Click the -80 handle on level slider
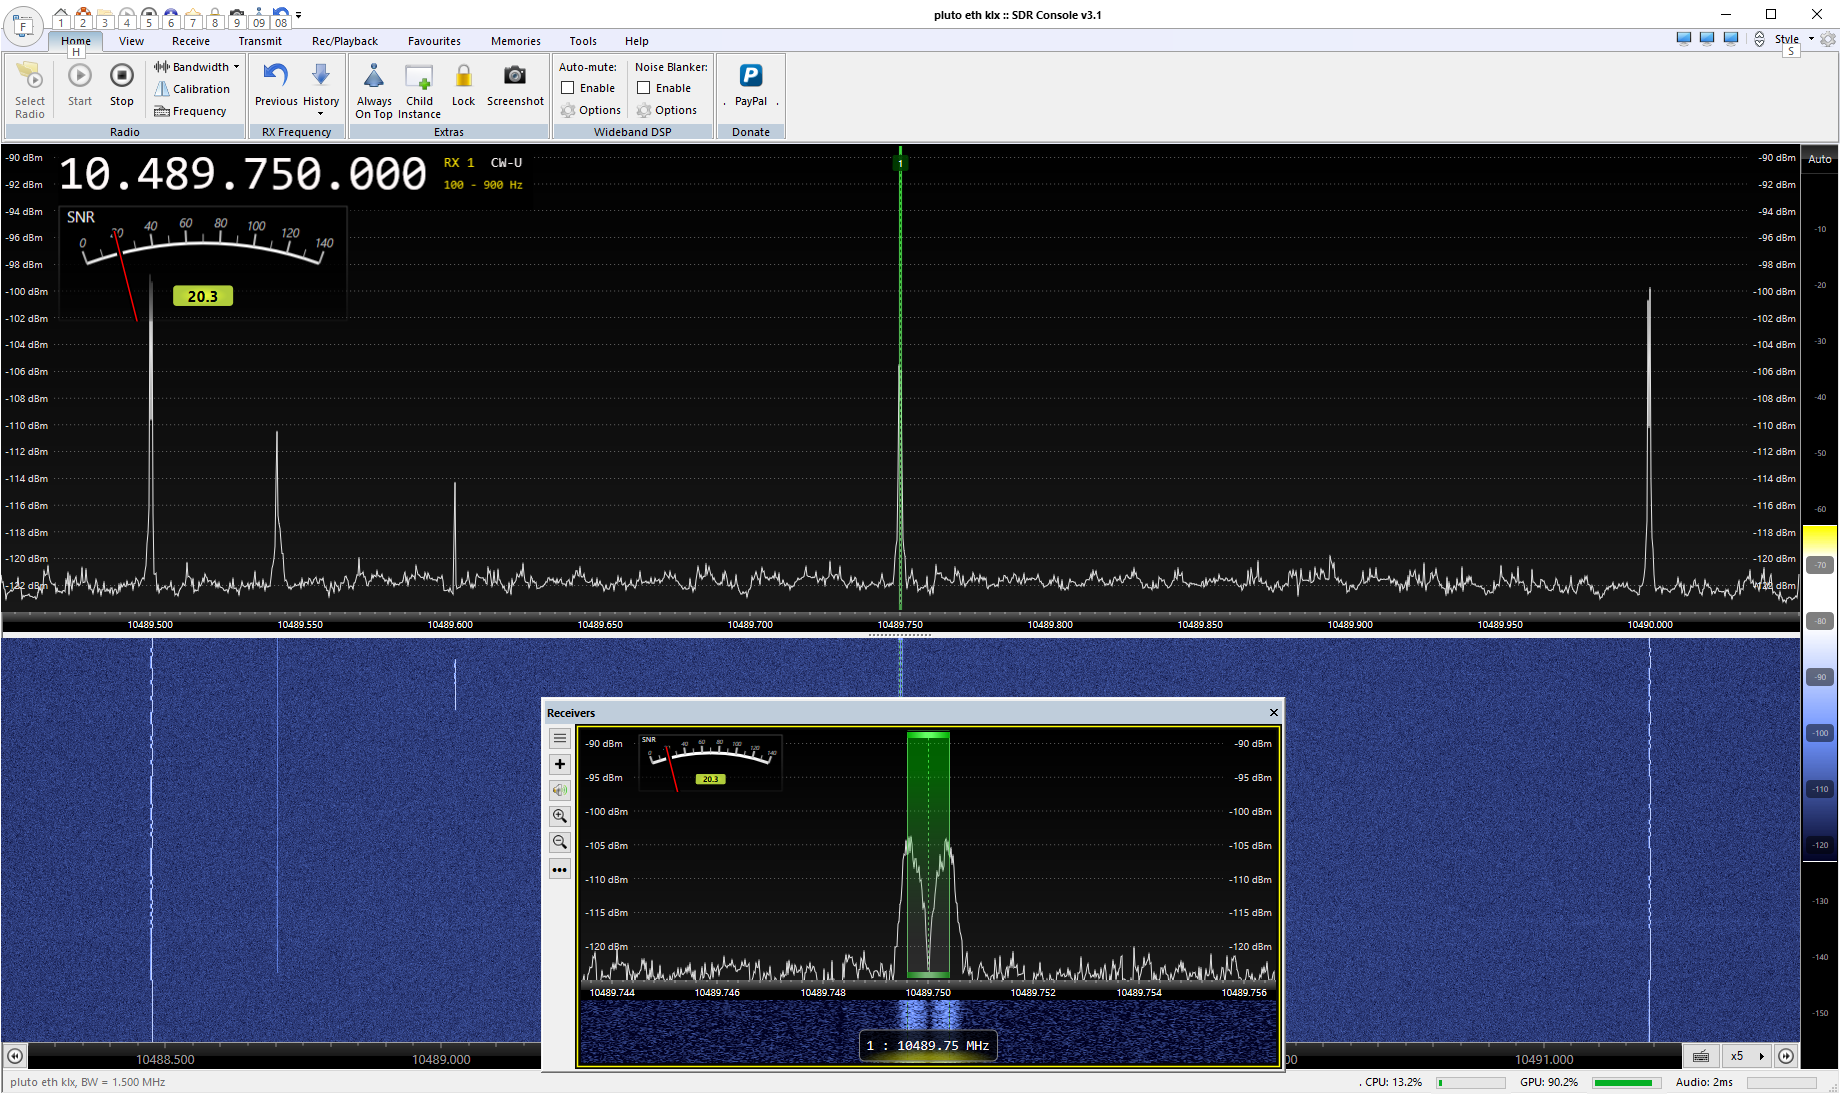Viewport: 1841px width, 1095px height. tap(1820, 621)
